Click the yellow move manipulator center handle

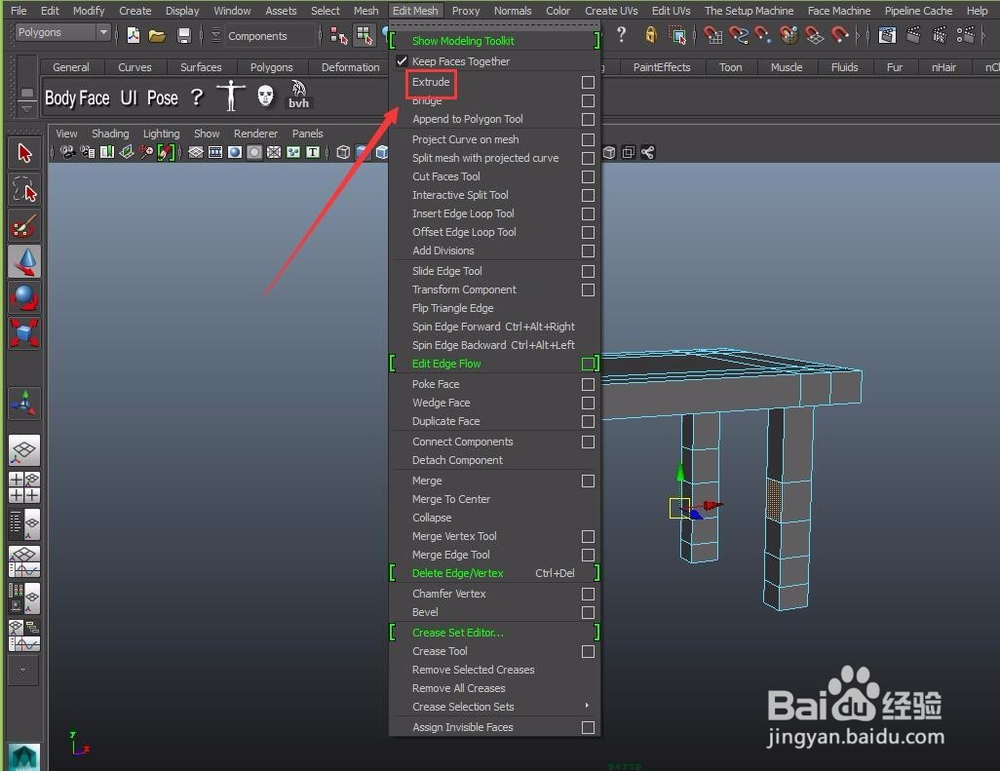click(x=679, y=508)
